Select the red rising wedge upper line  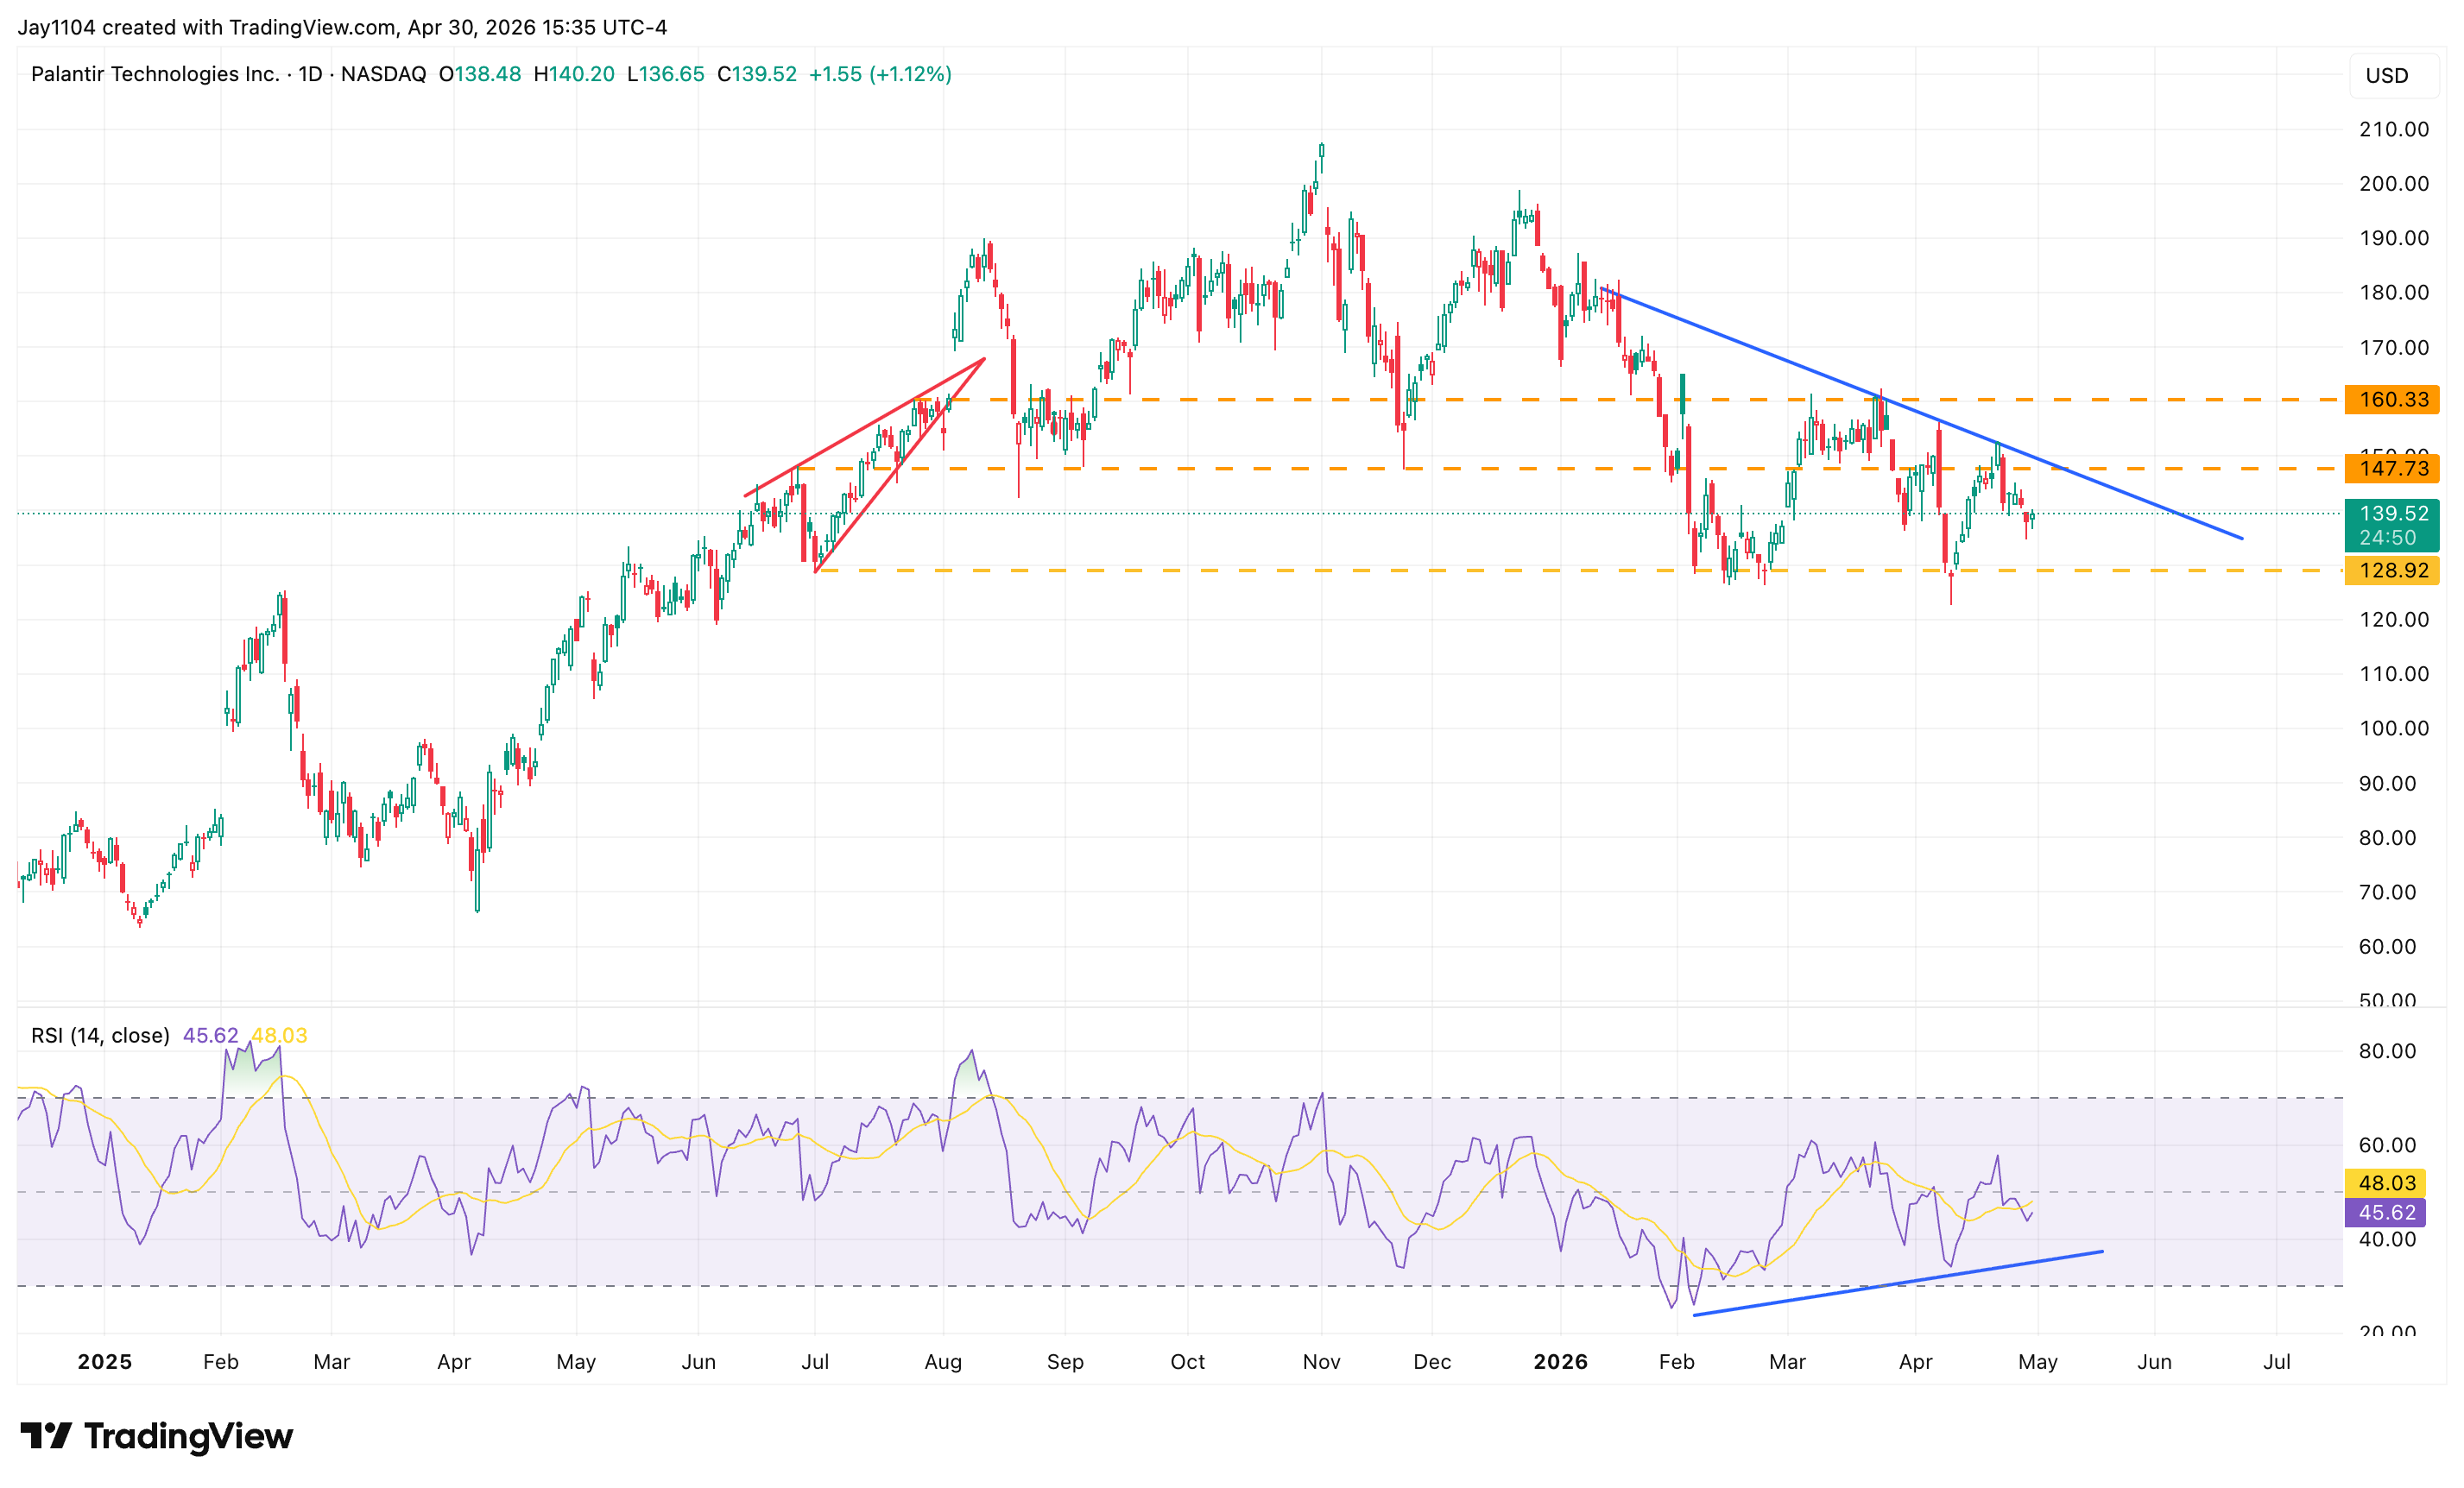(865, 427)
